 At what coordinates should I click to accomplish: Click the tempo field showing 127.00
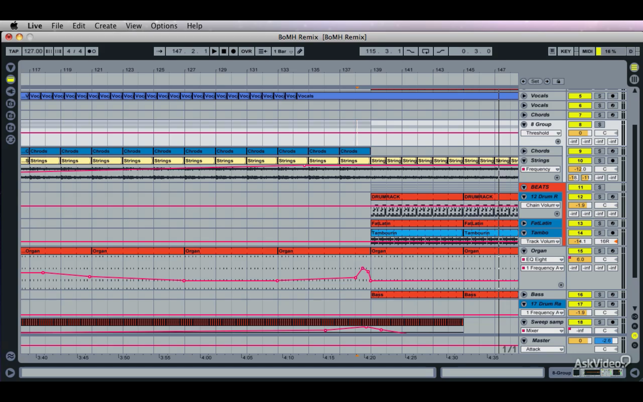click(x=33, y=51)
